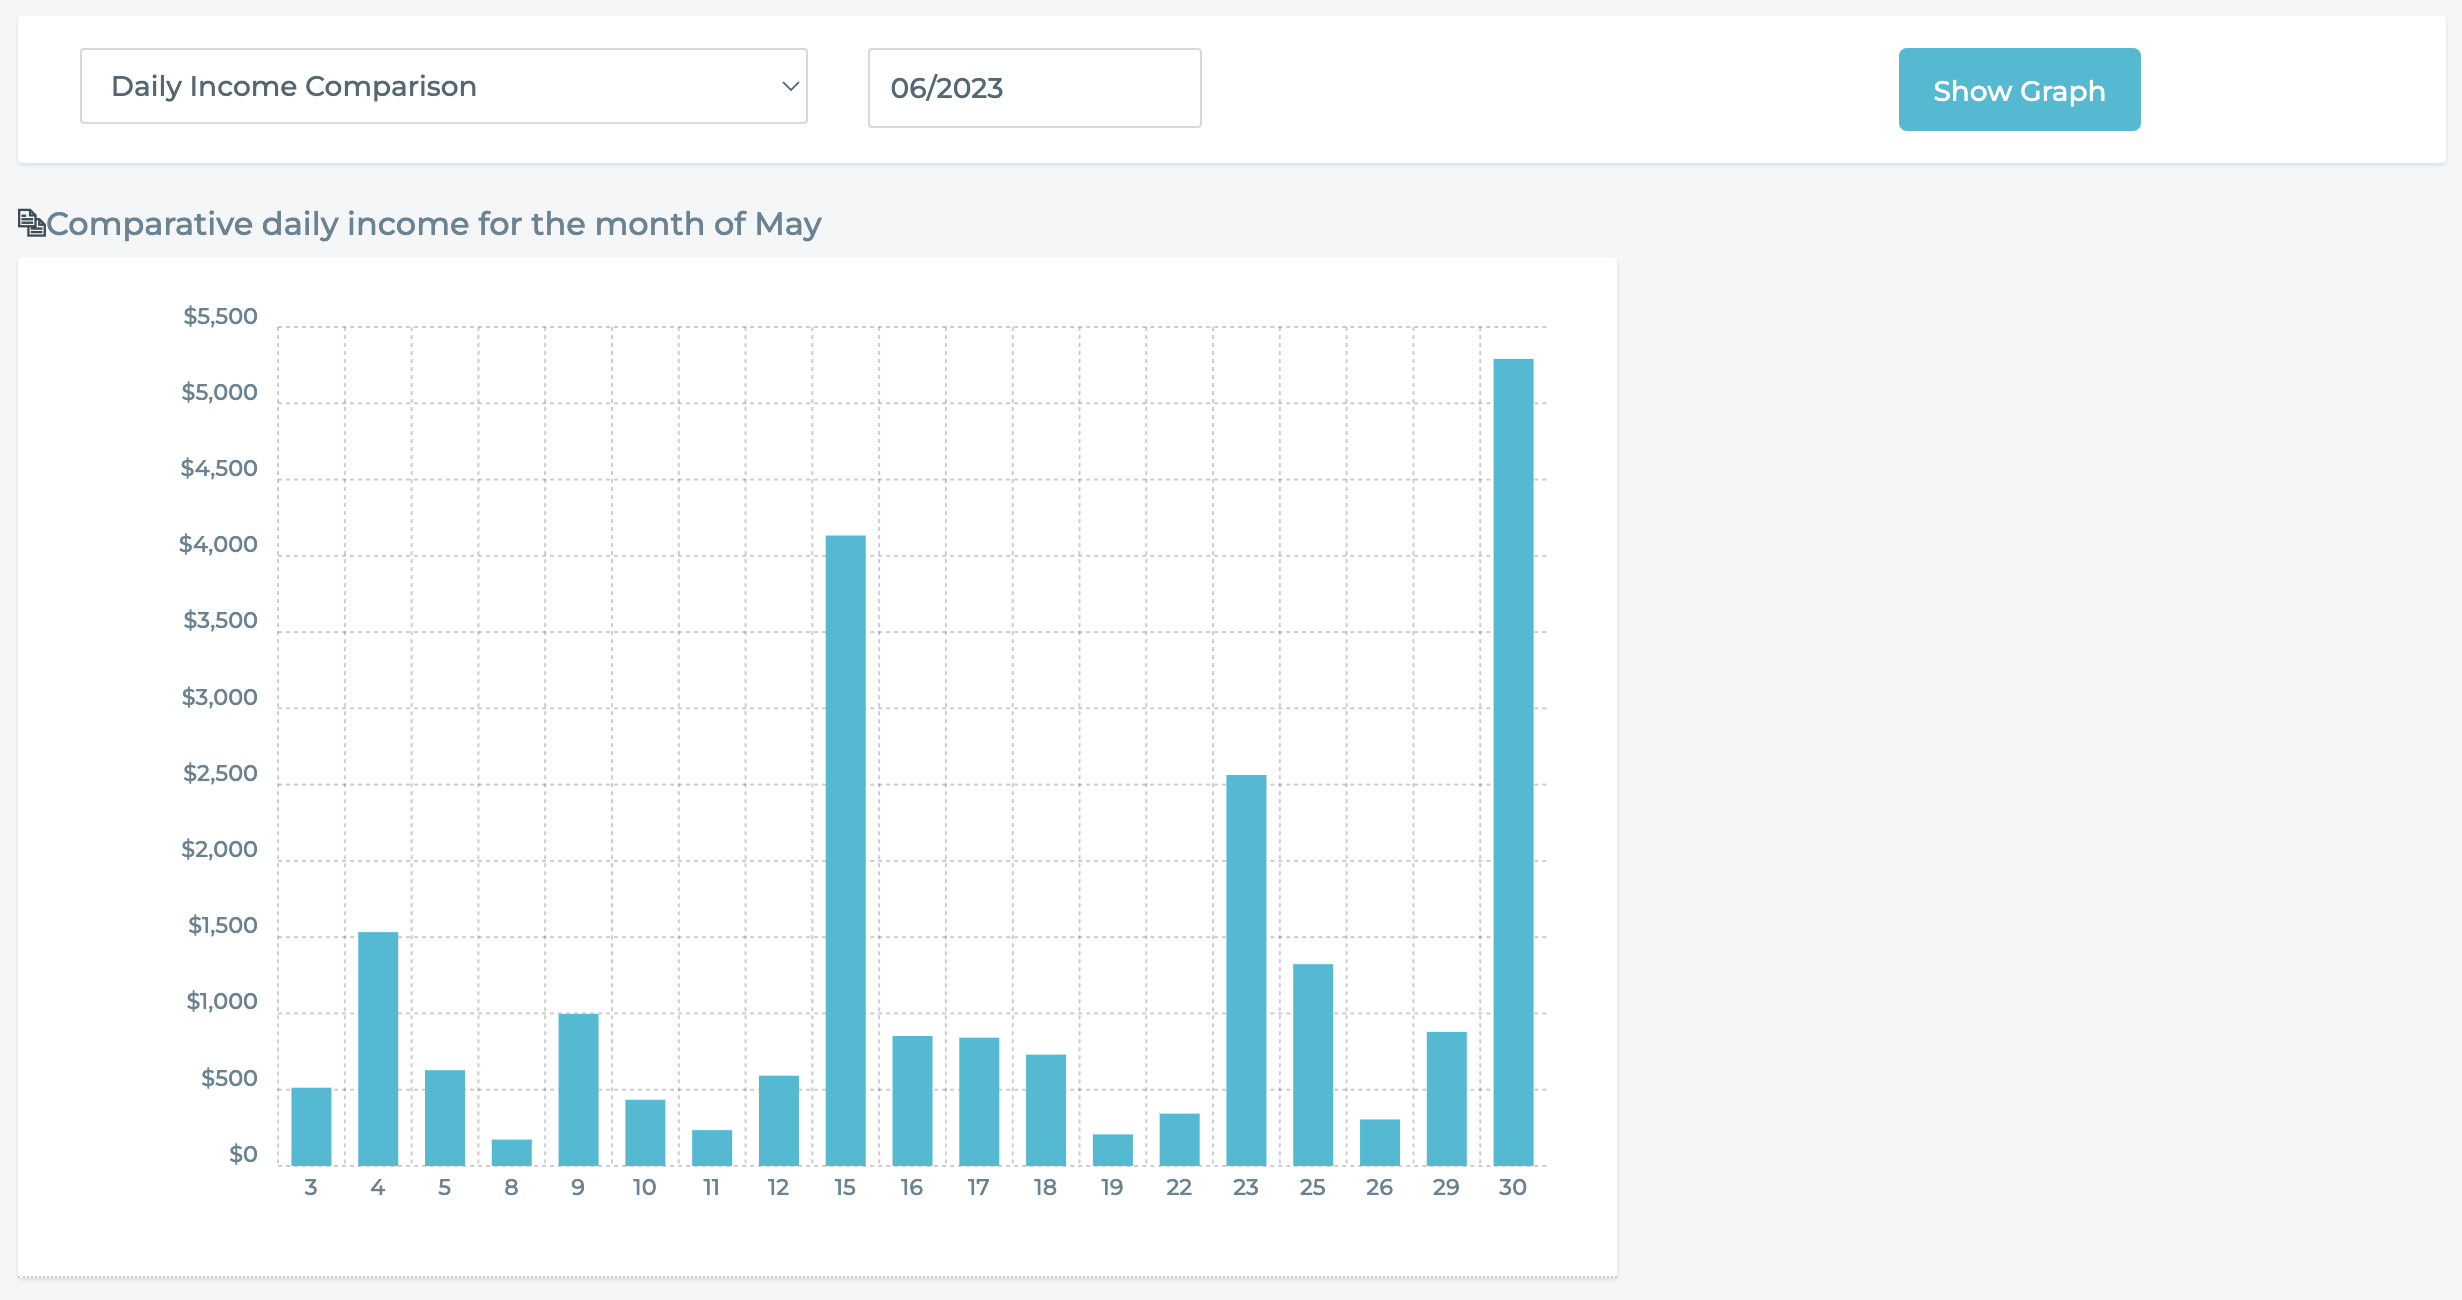Click the $3,500 y-axis label

click(220, 621)
